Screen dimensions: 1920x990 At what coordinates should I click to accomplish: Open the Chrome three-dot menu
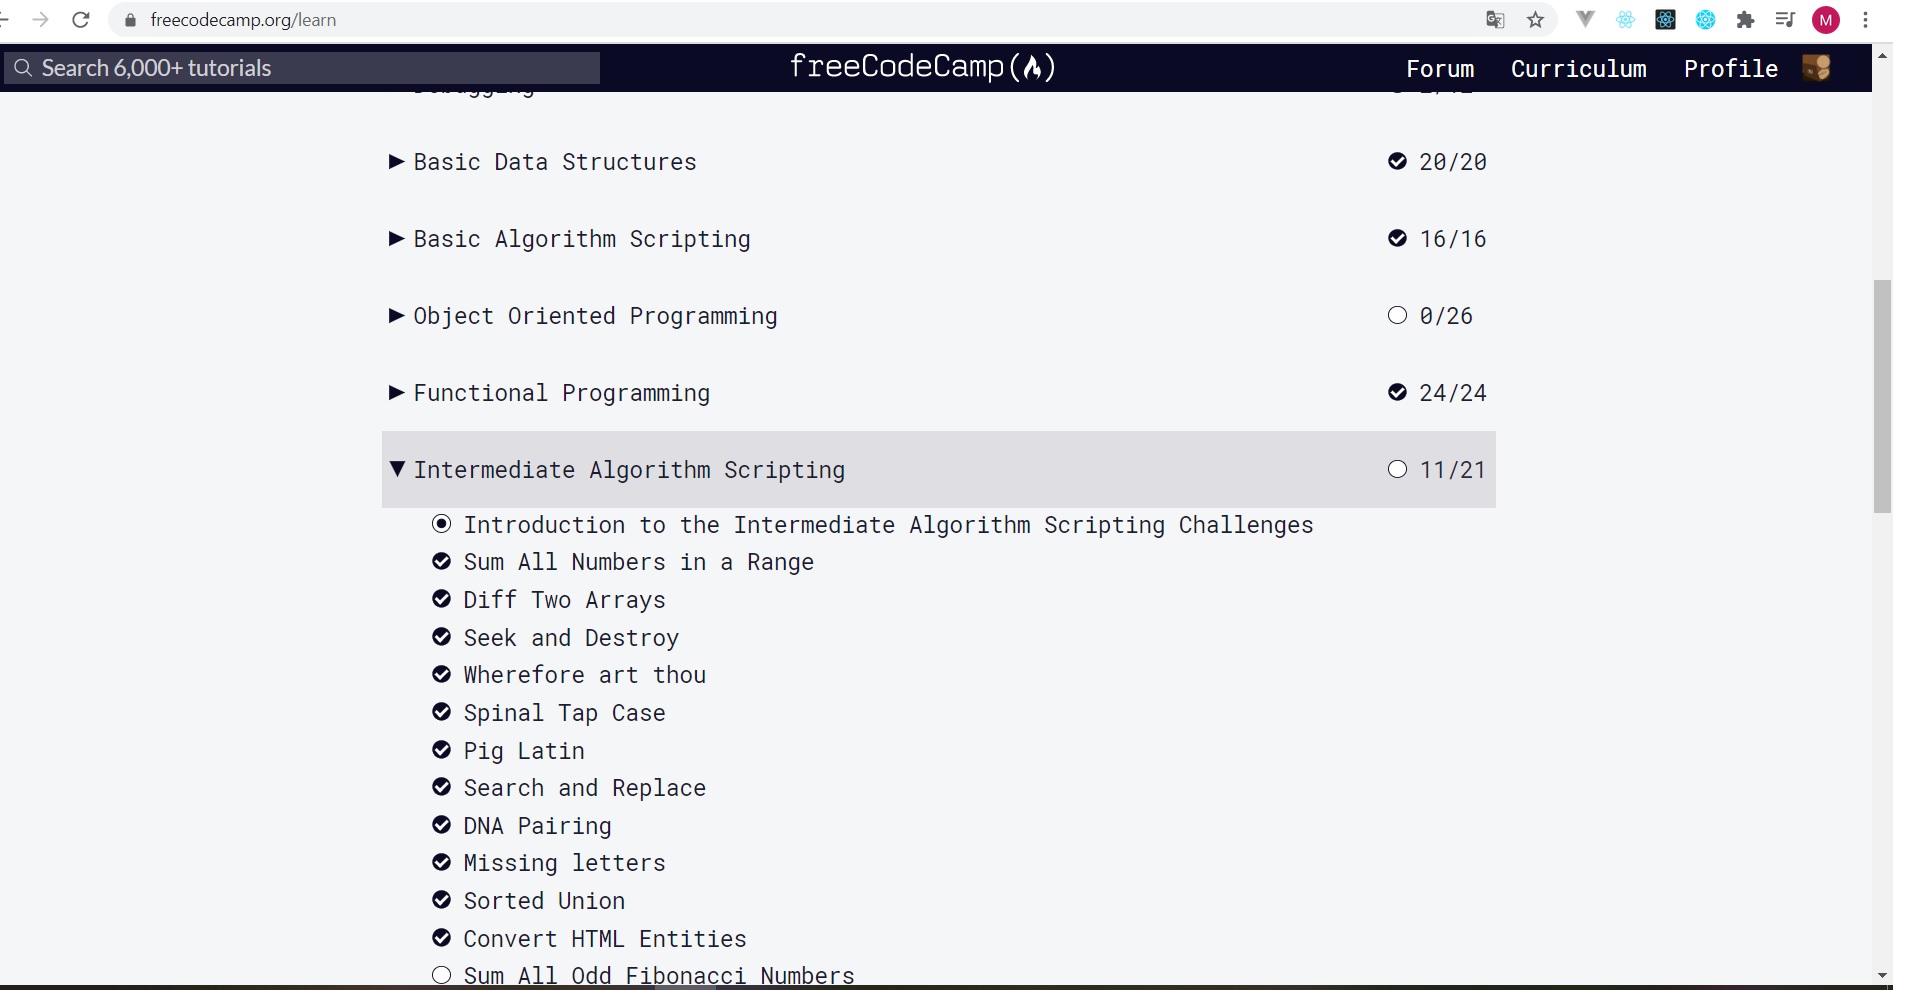tap(1865, 20)
